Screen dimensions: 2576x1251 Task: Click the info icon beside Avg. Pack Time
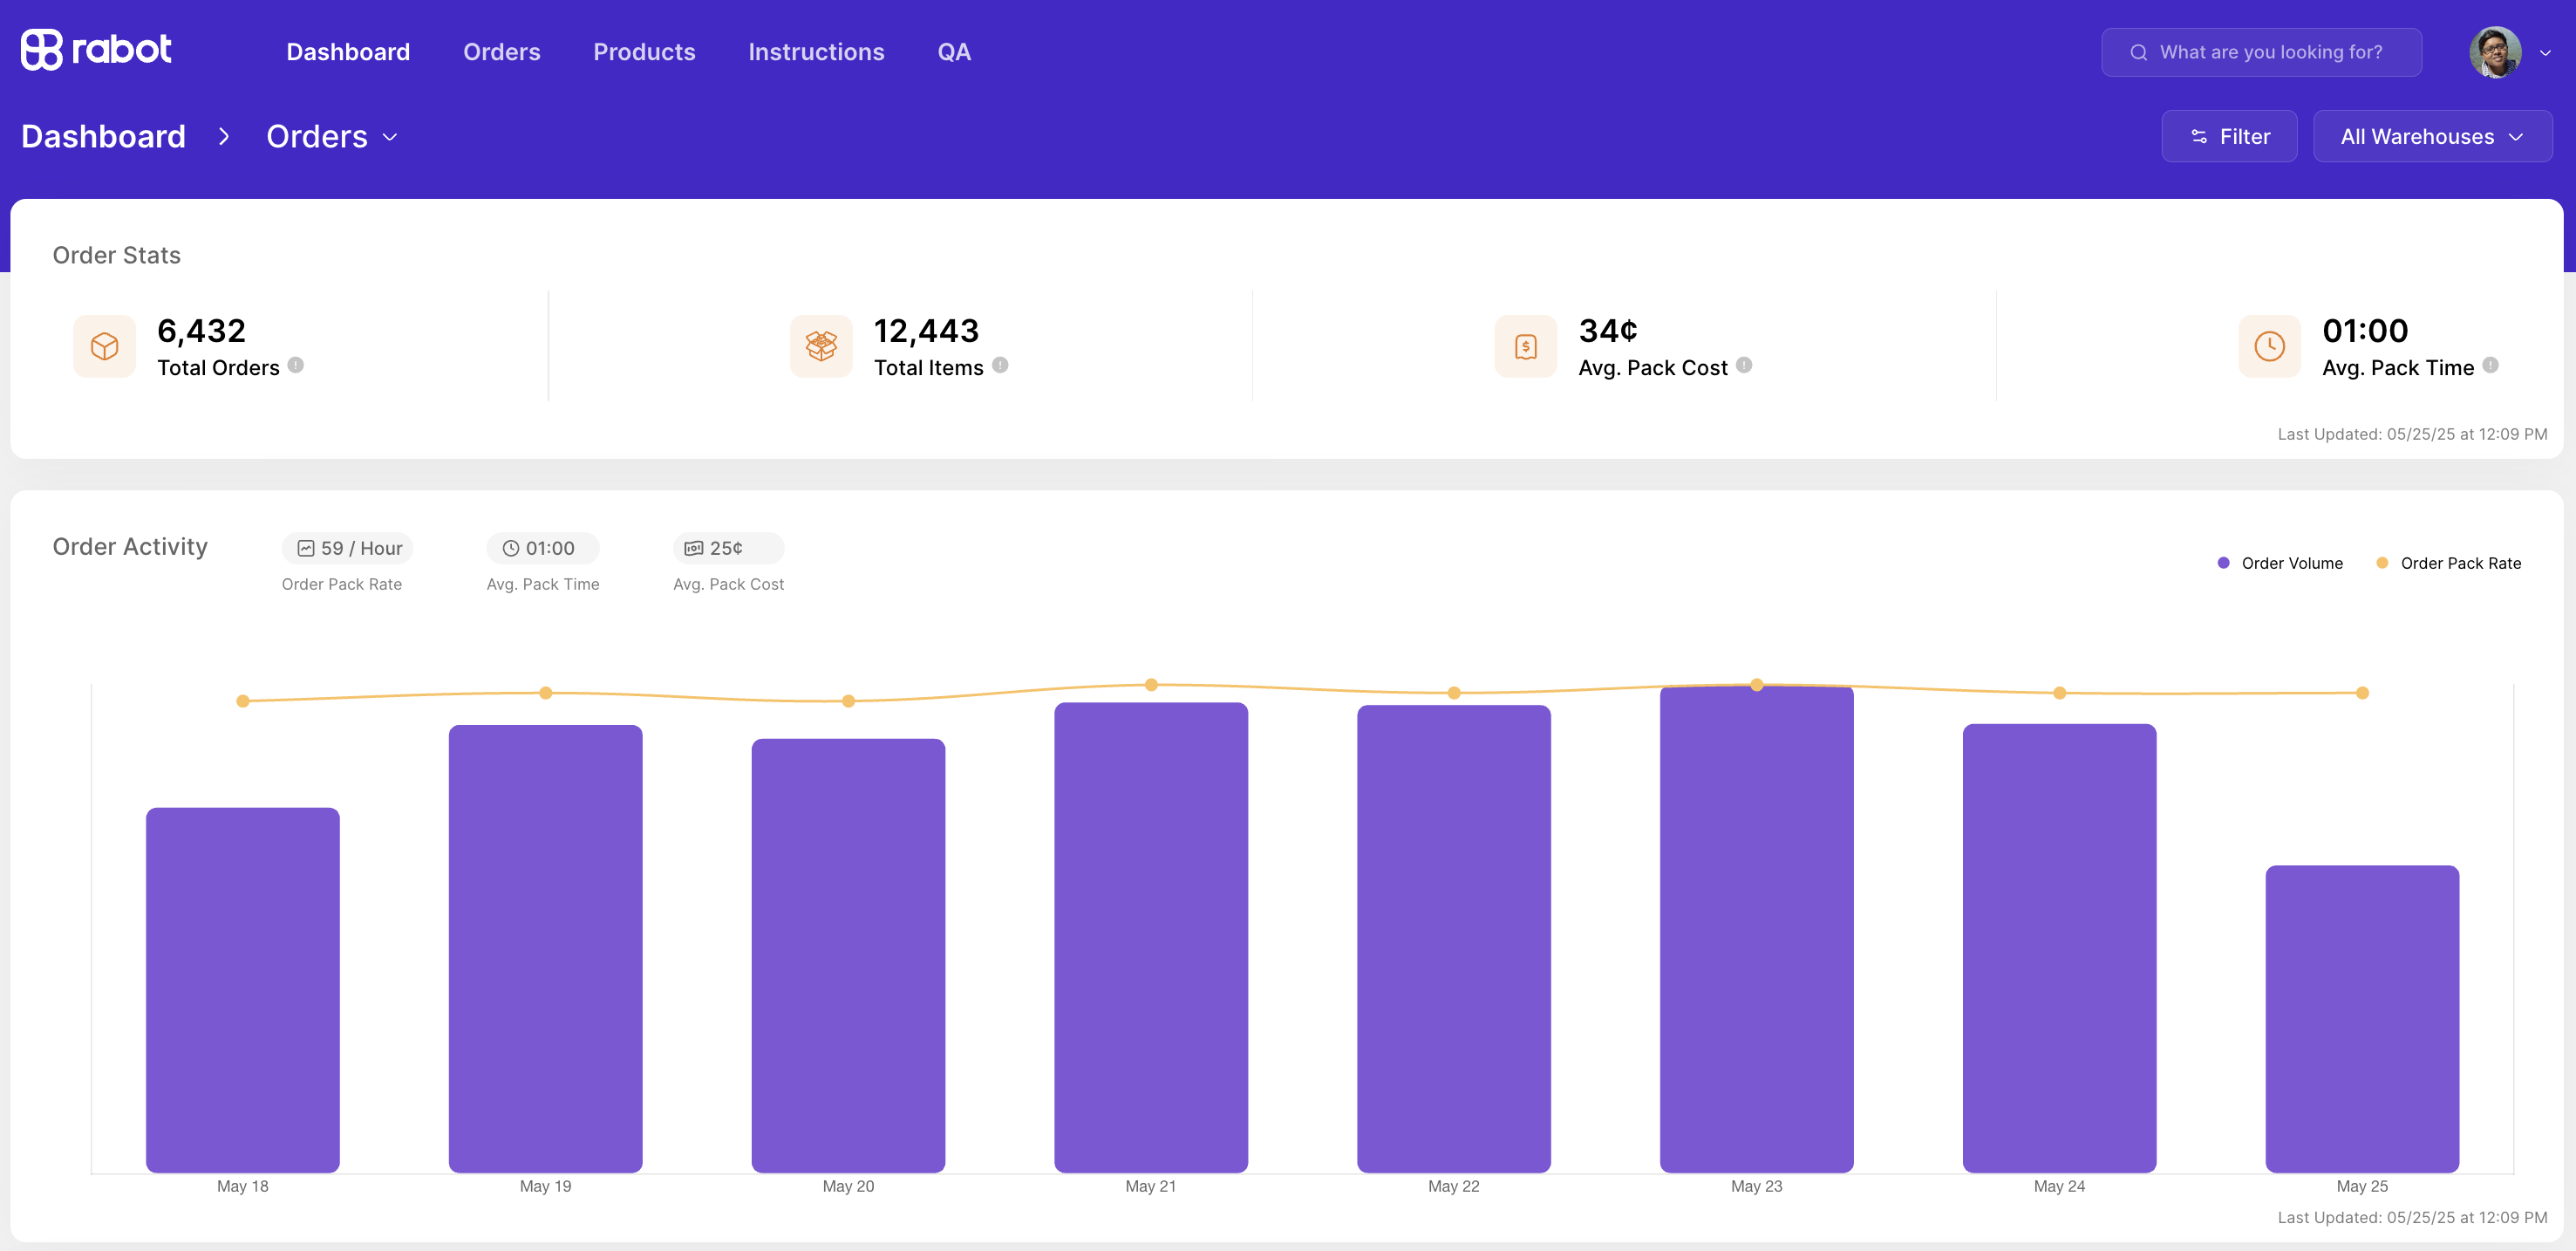[x=2490, y=365]
